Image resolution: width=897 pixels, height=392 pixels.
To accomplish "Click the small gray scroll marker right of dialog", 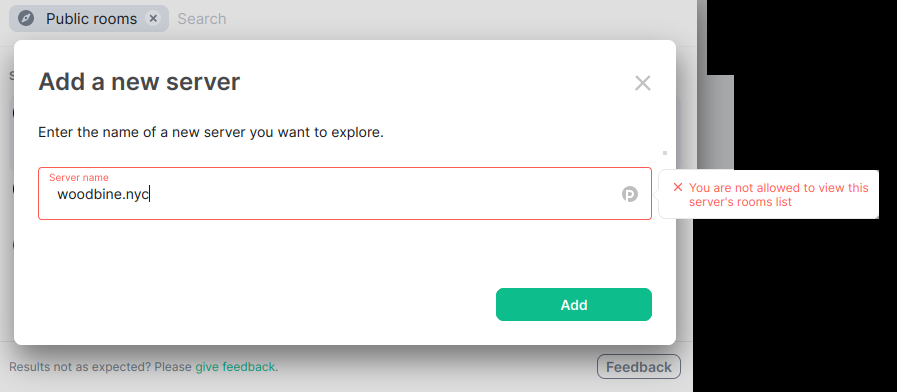I will pos(665,153).
